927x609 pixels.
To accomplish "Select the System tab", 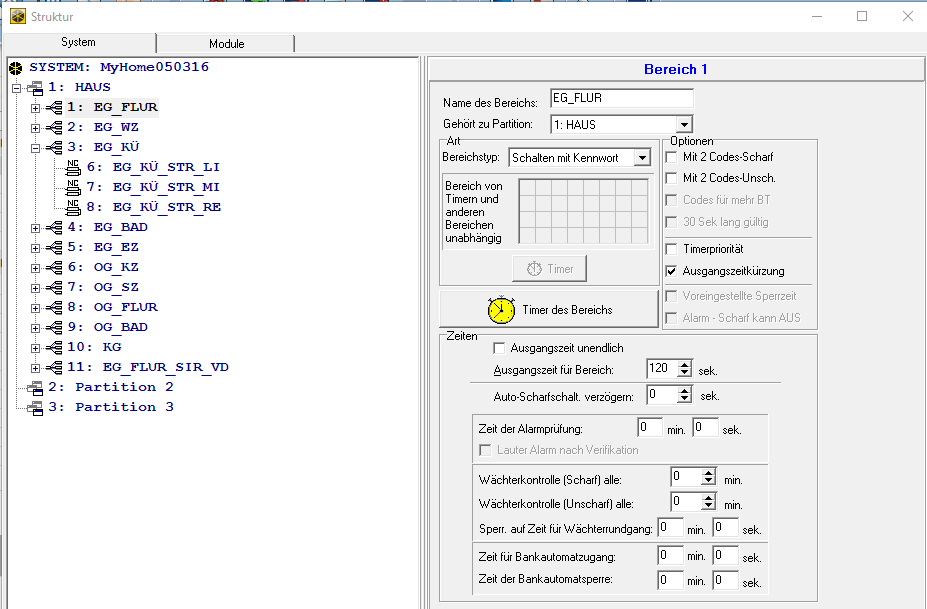I will tap(78, 43).
